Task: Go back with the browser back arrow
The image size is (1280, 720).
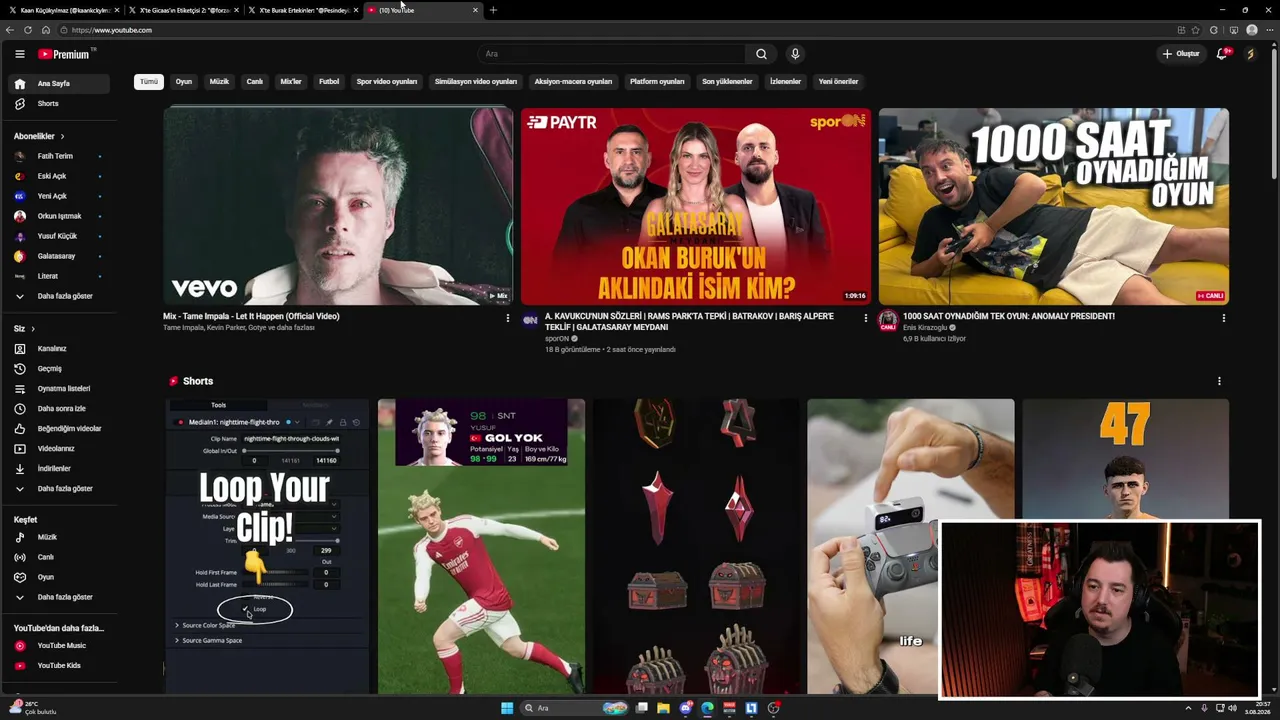Action: [x=10, y=30]
